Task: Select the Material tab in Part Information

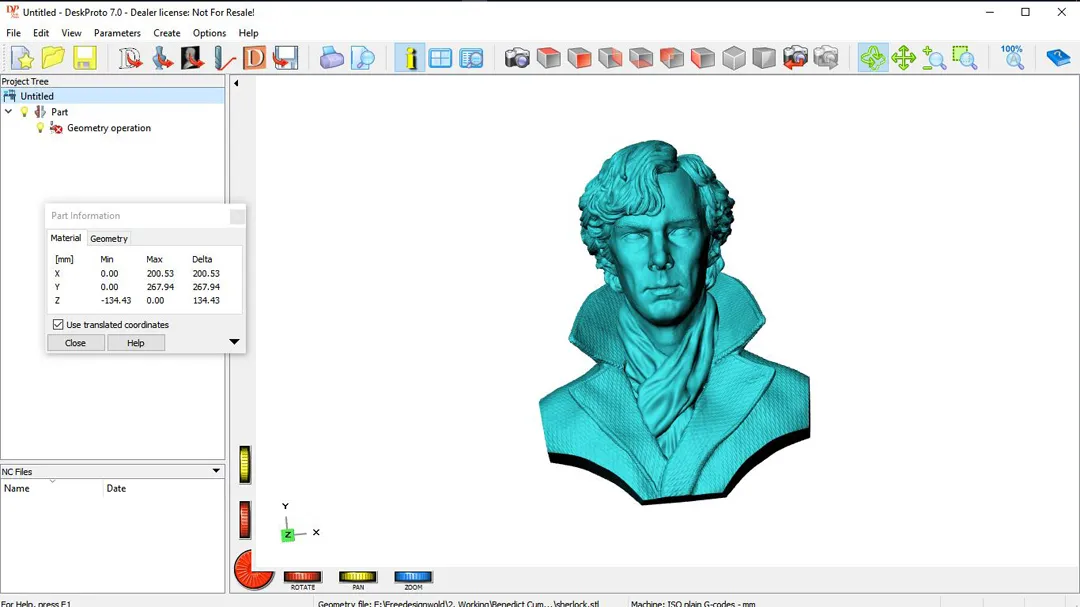Action: tap(65, 238)
